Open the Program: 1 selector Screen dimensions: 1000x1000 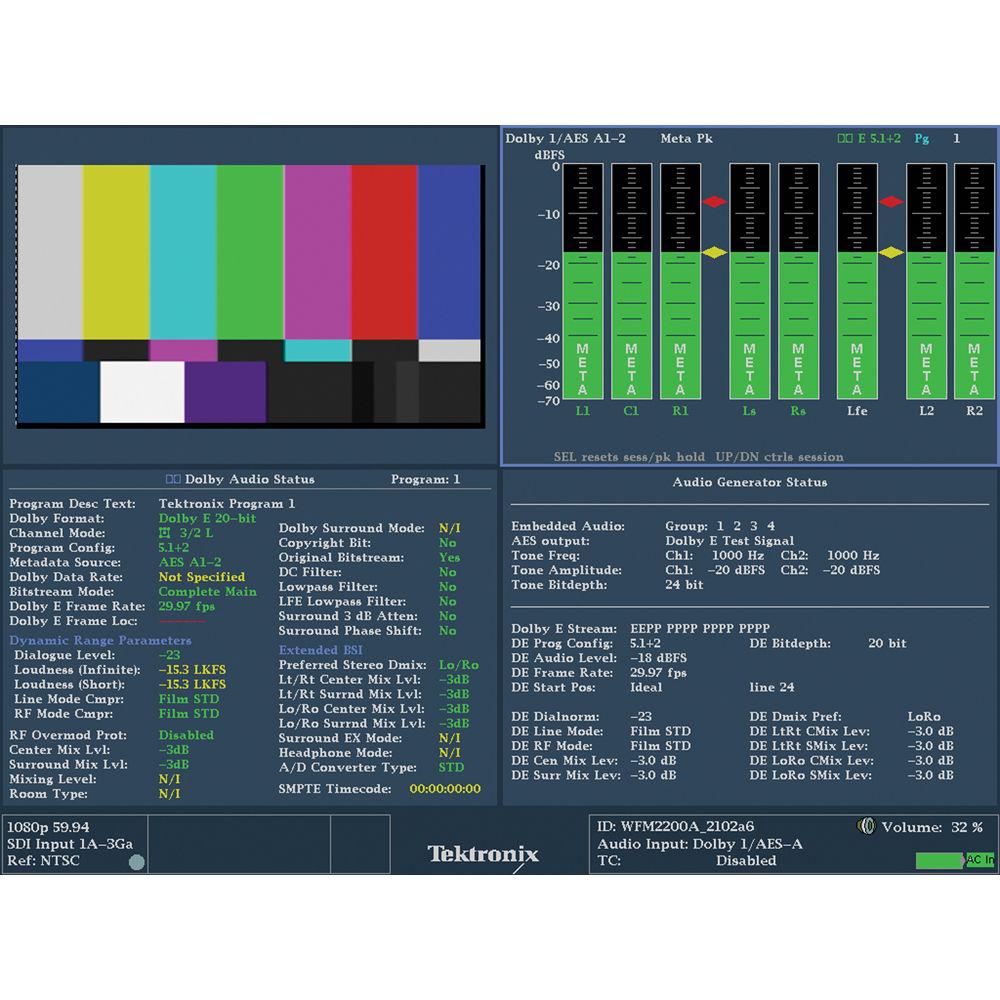425,479
